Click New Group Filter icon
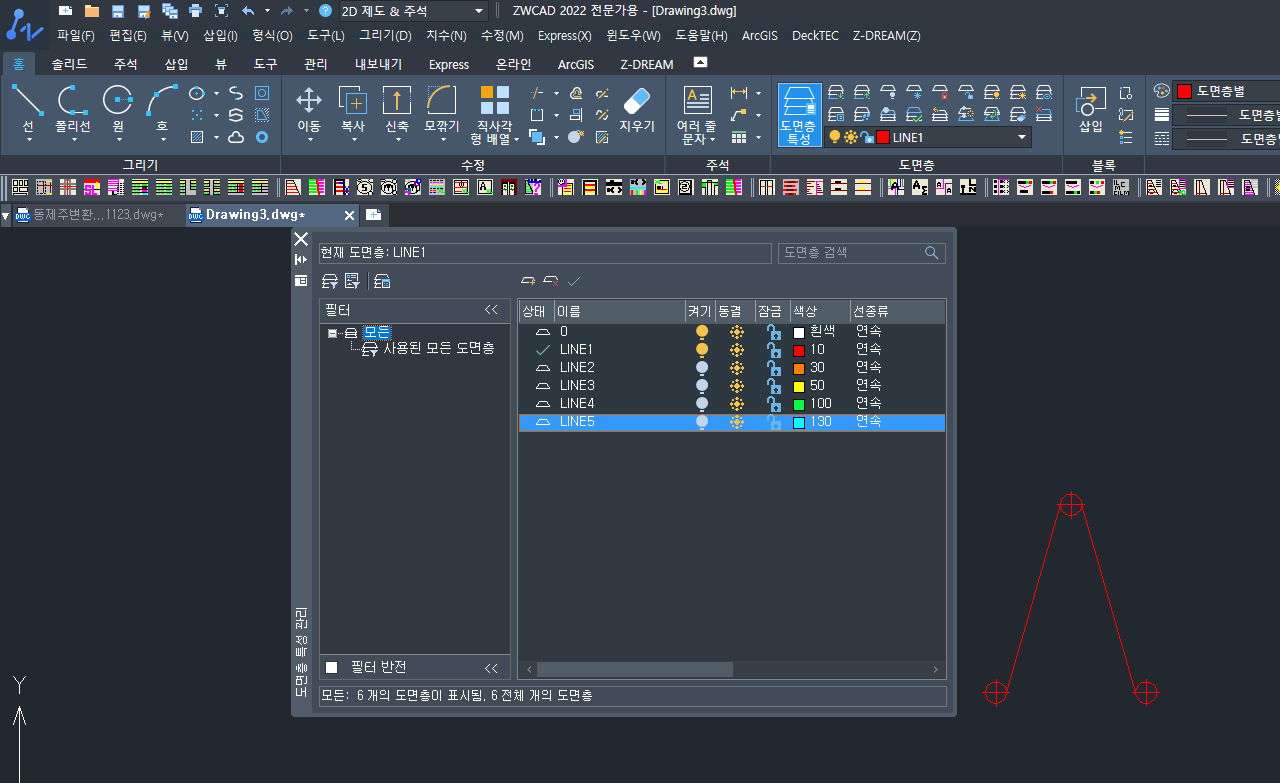1280x783 pixels. tap(351, 281)
